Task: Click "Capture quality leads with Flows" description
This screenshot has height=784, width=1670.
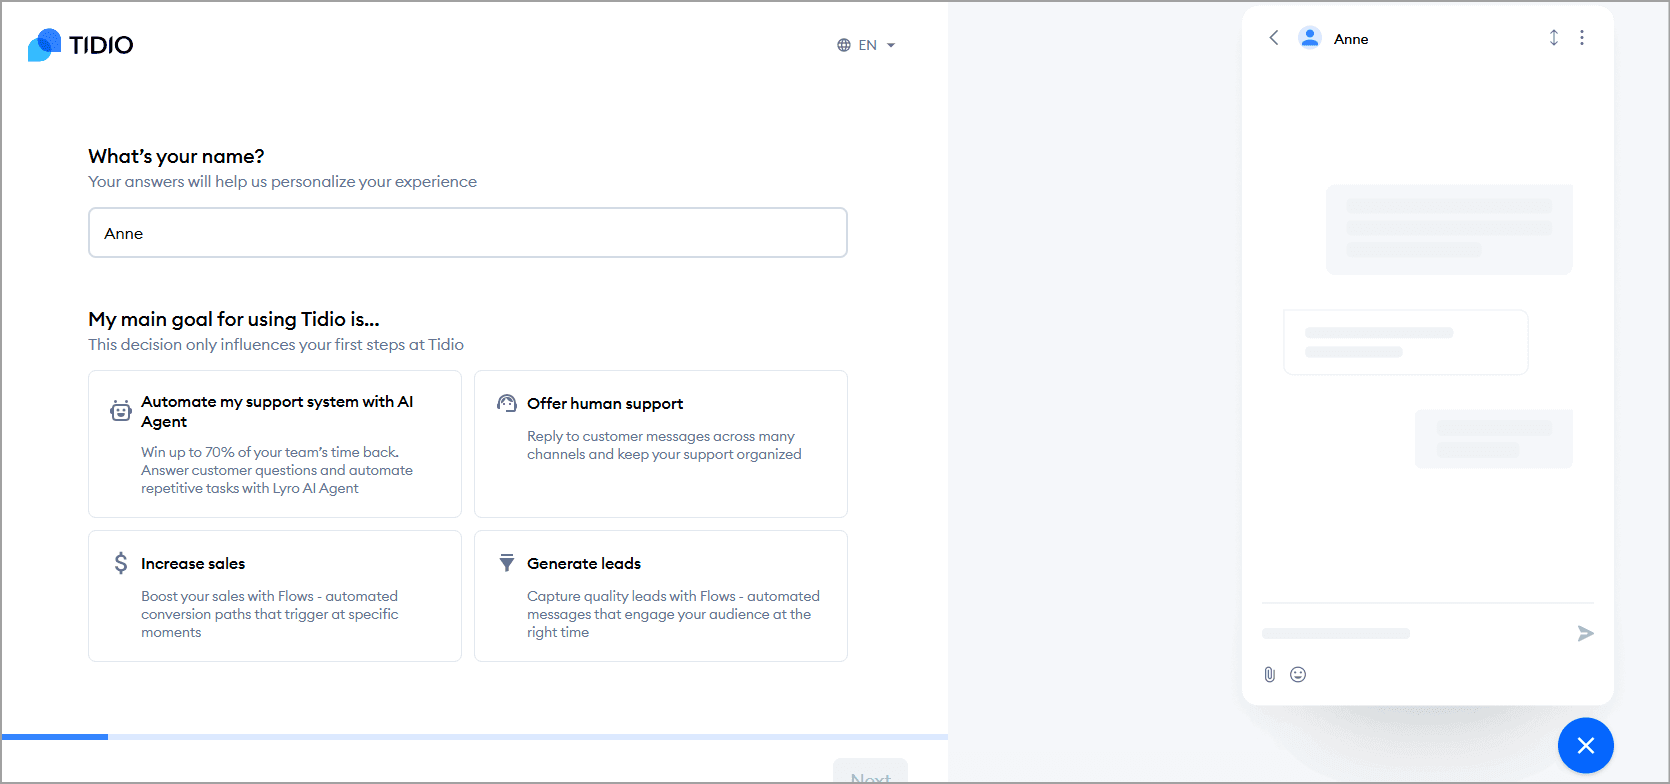Action: tap(673, 614)
